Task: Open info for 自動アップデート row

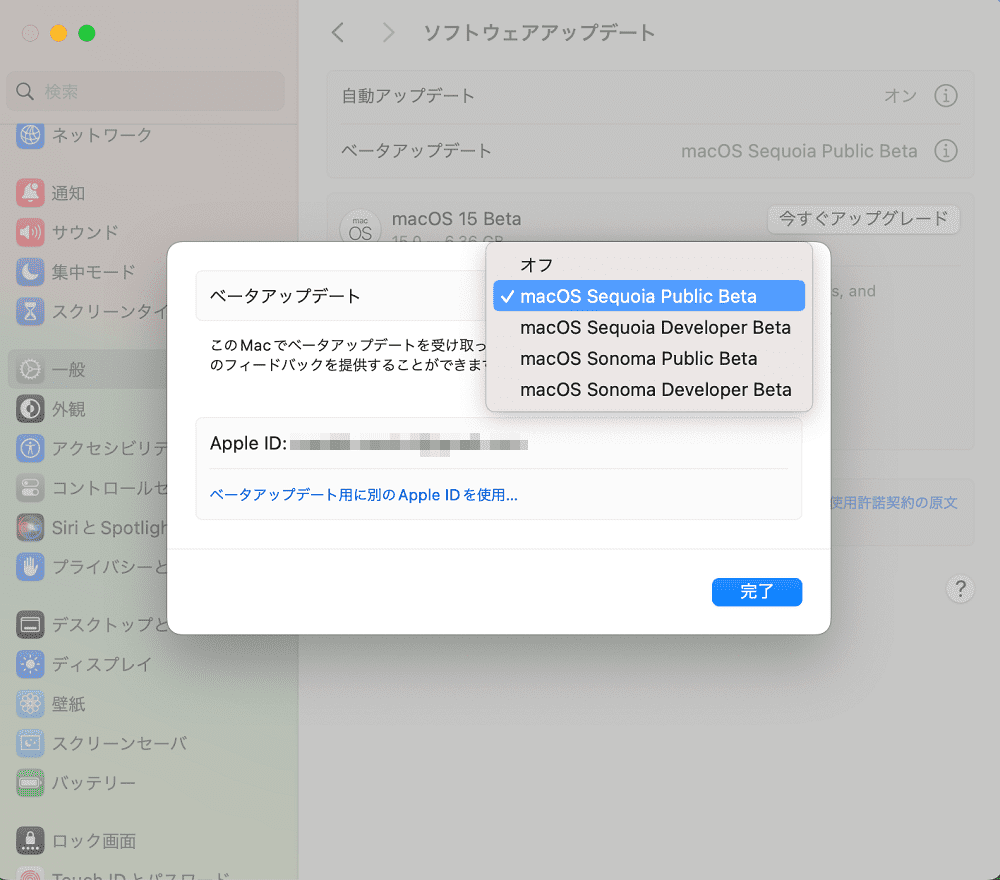Action: (x=946, y=96)
